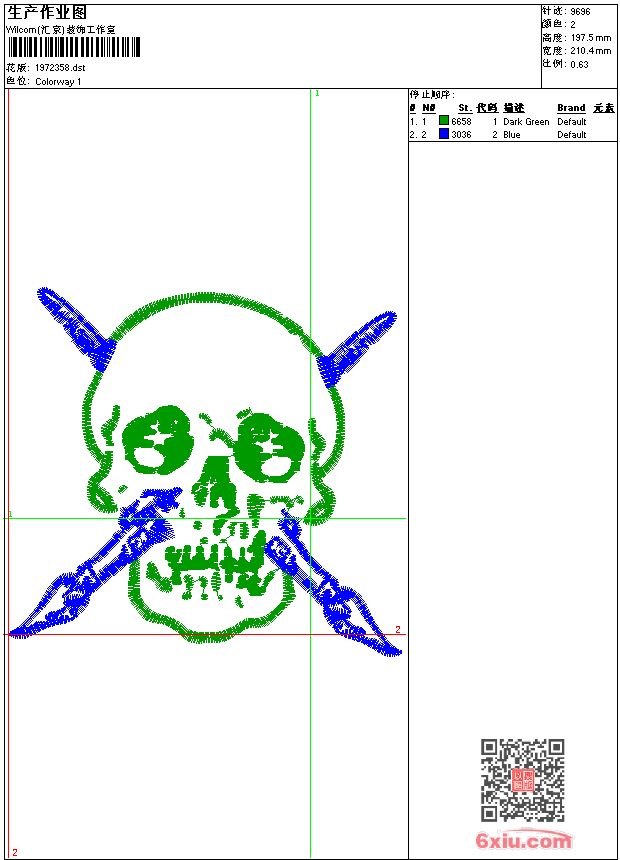Image resolution: width=620 pixels, height=860 pixels.
Task: Click the 'Brand' column header
Action: [571, 108]
